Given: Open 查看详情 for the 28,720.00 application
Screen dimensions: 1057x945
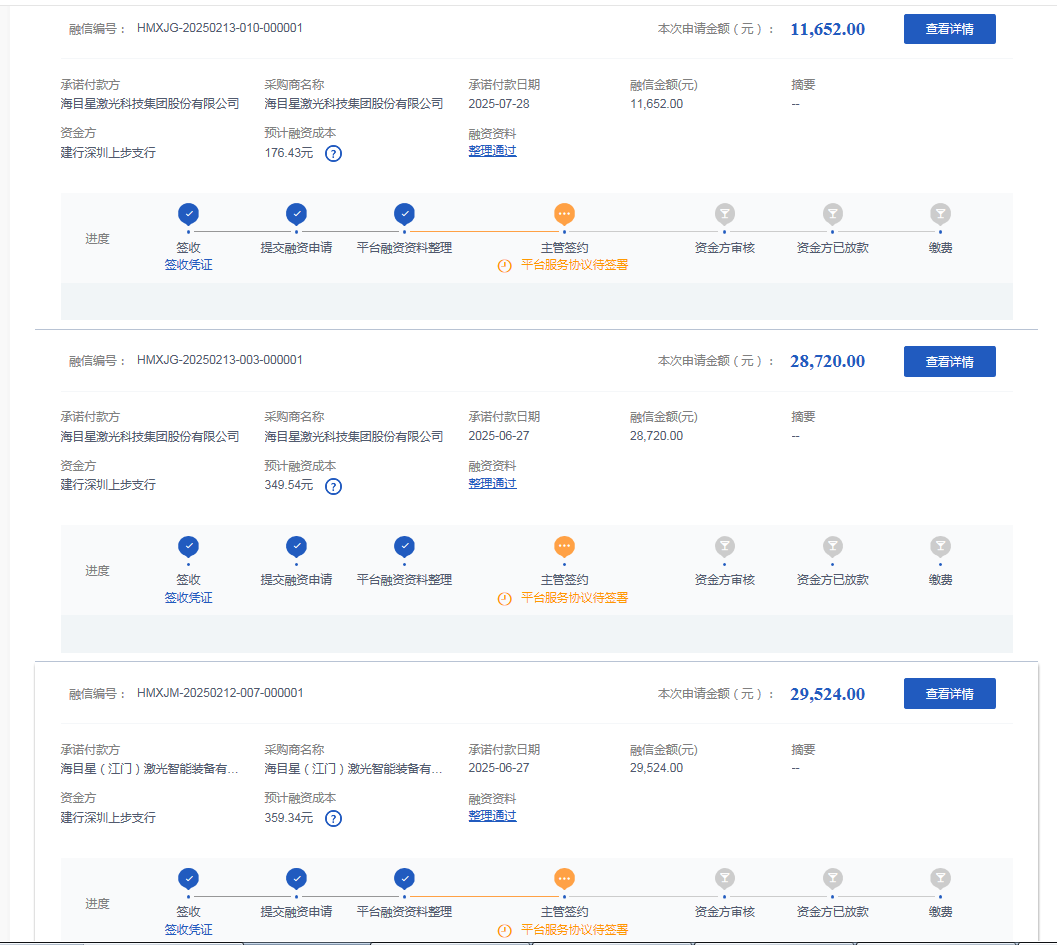Looking at the screenshot, I should 949,361.
